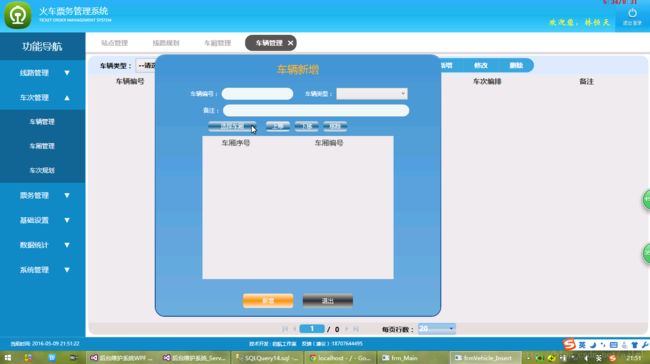Image resolution: width=650 pixels, height=364 pixels.
Task: Switch to SQLQuery14.sql taskbar window
Action: click(x=267, y=358)
